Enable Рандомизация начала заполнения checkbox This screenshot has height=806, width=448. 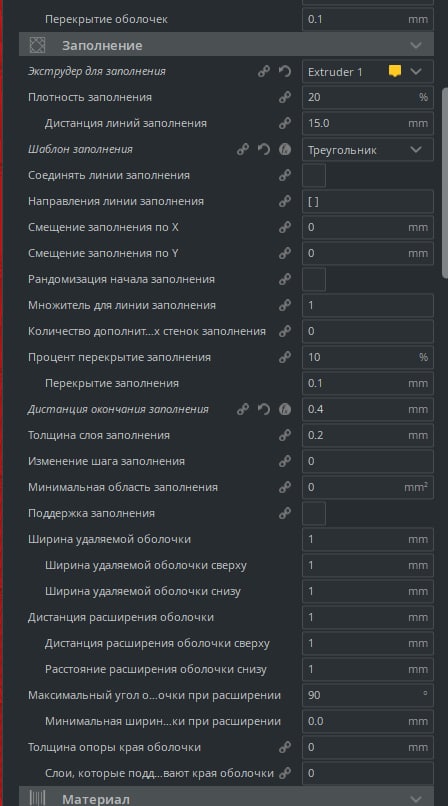(x=314, y=279)
